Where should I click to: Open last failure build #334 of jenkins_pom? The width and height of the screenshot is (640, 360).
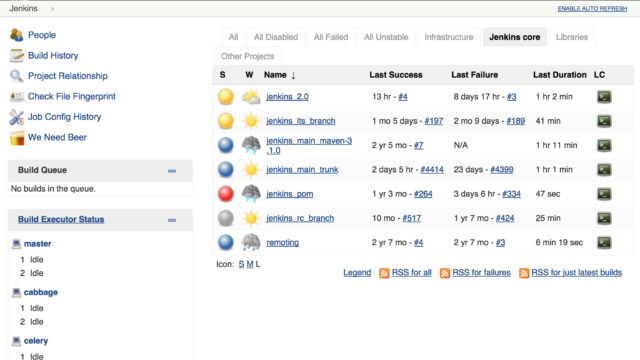tap(511, 194)
